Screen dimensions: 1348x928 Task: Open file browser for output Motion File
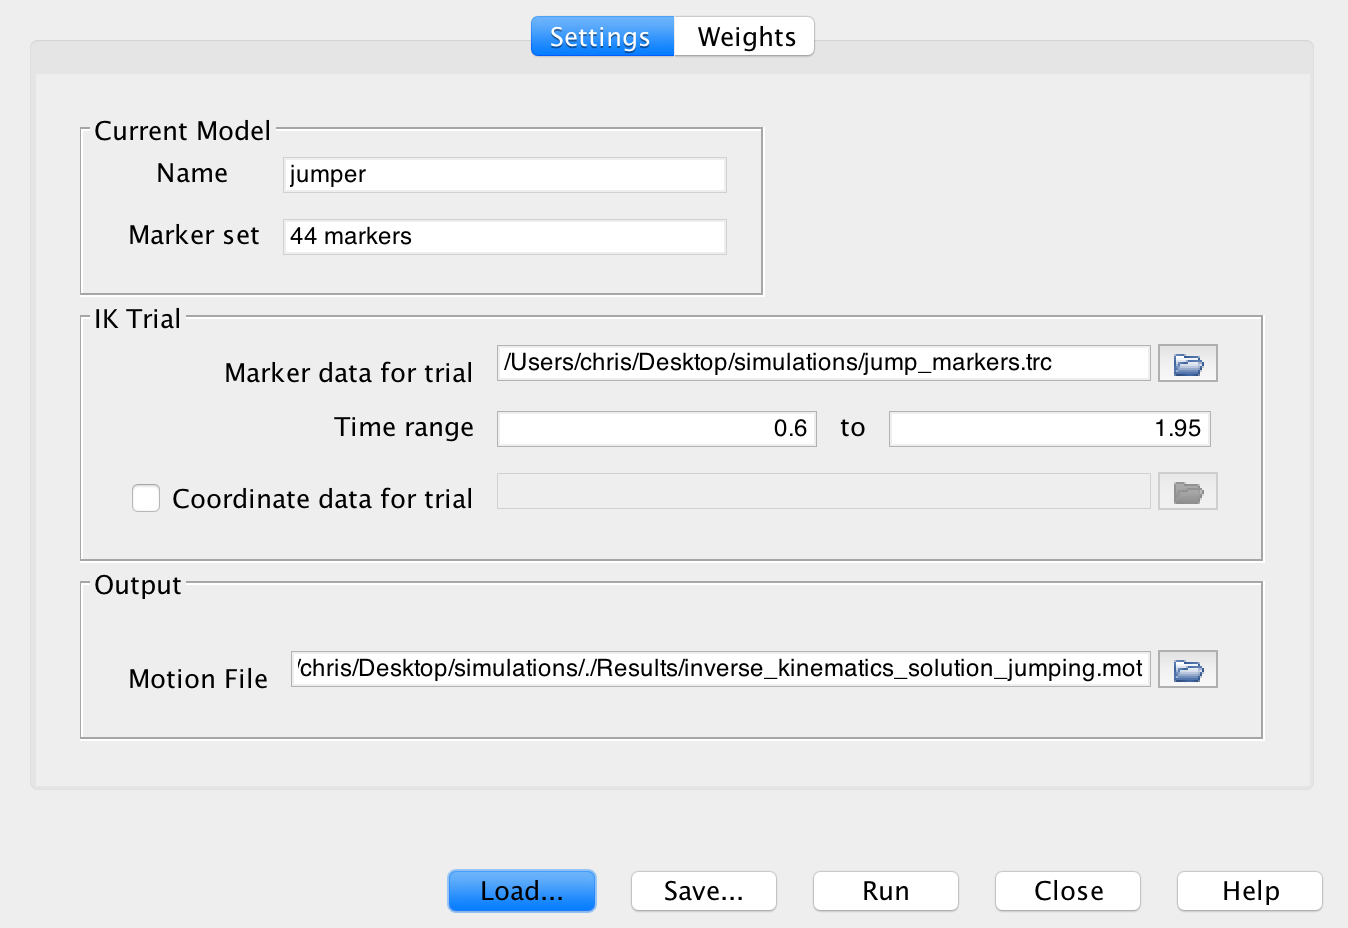(1187, 668)
